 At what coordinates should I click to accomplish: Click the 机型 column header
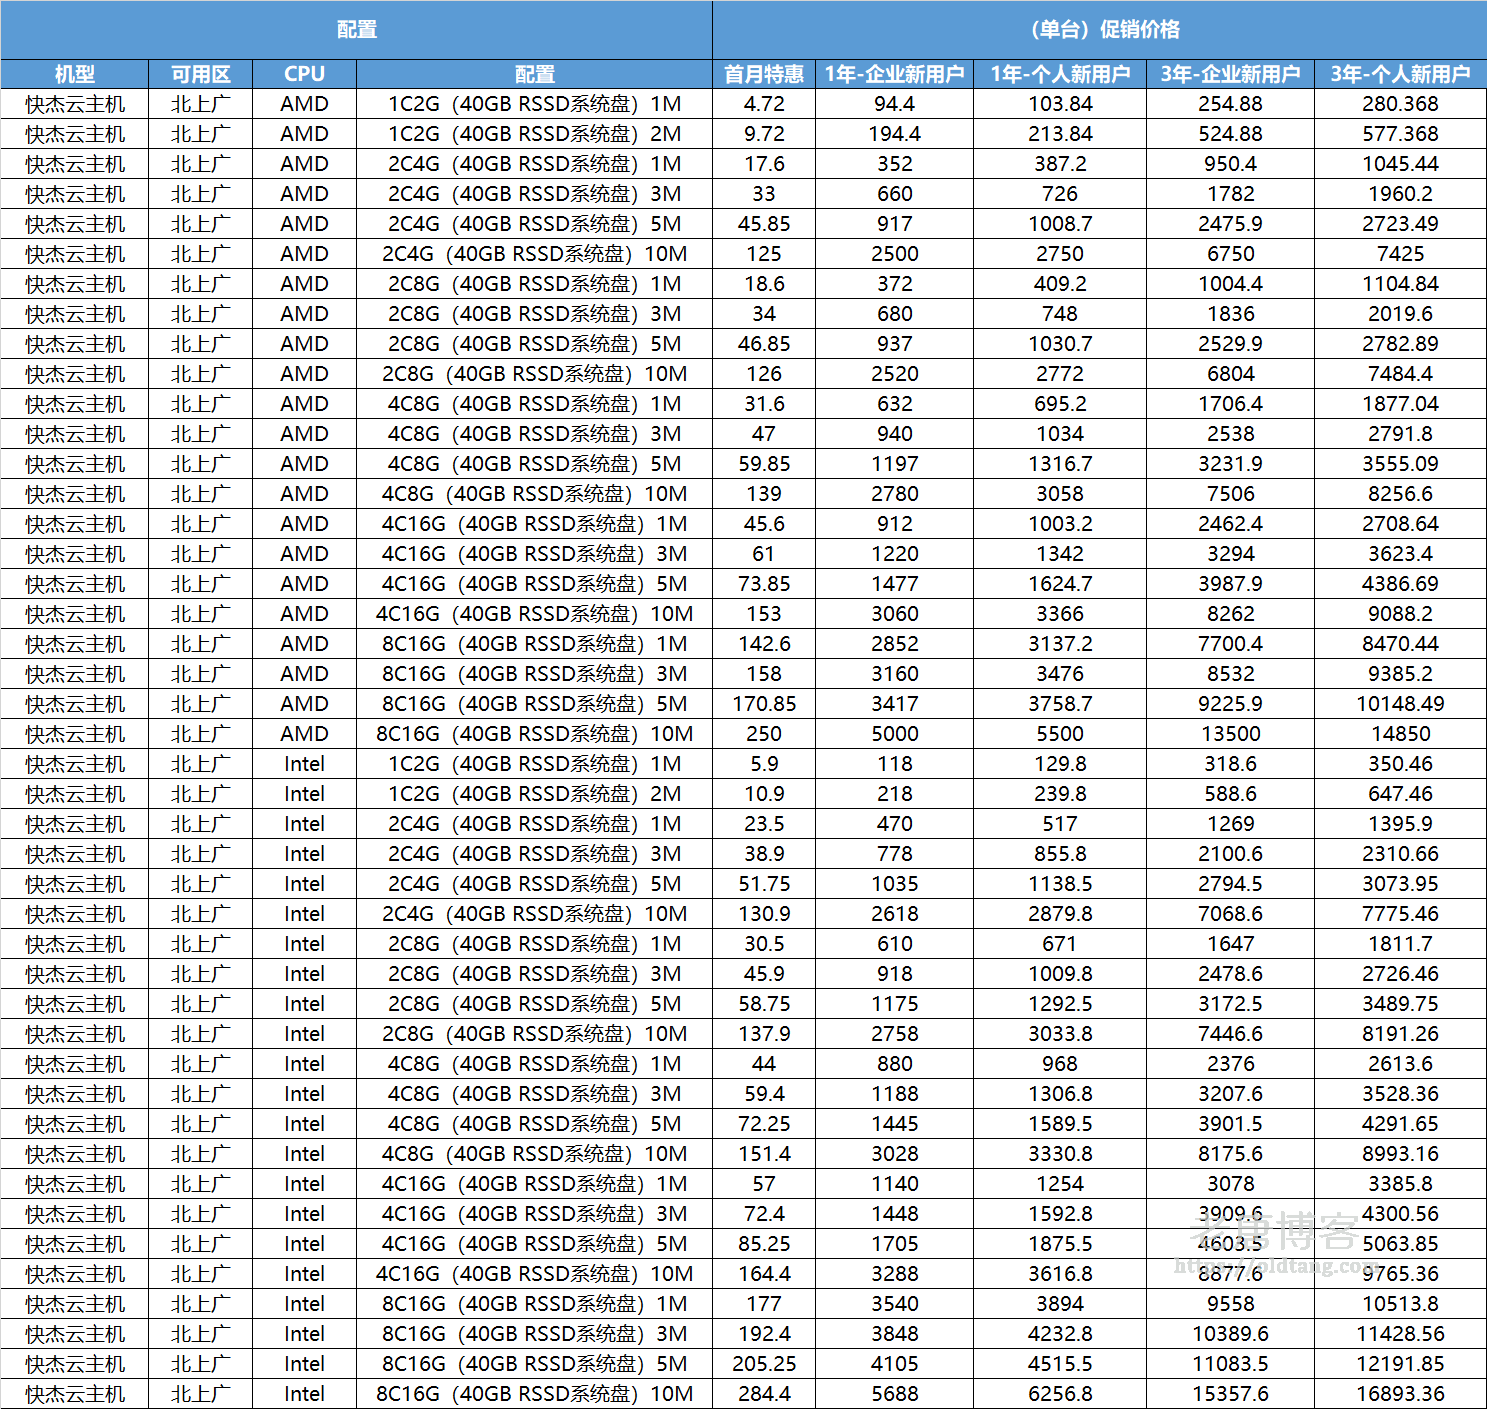(x=75, y=74)
